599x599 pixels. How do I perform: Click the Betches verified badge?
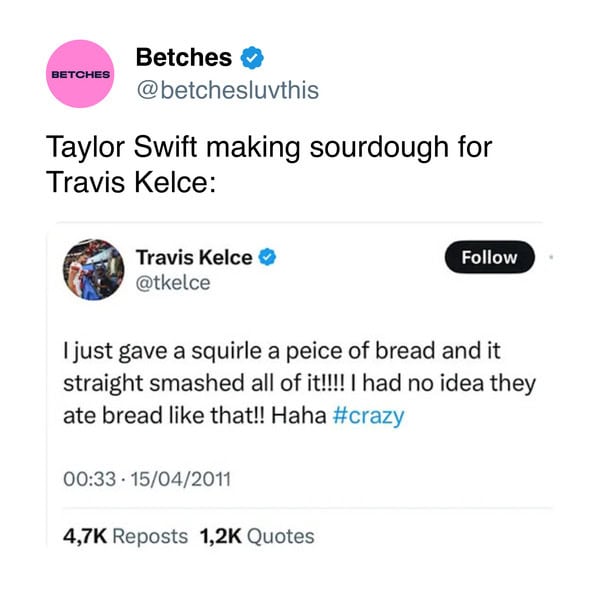tap(252, 58)
